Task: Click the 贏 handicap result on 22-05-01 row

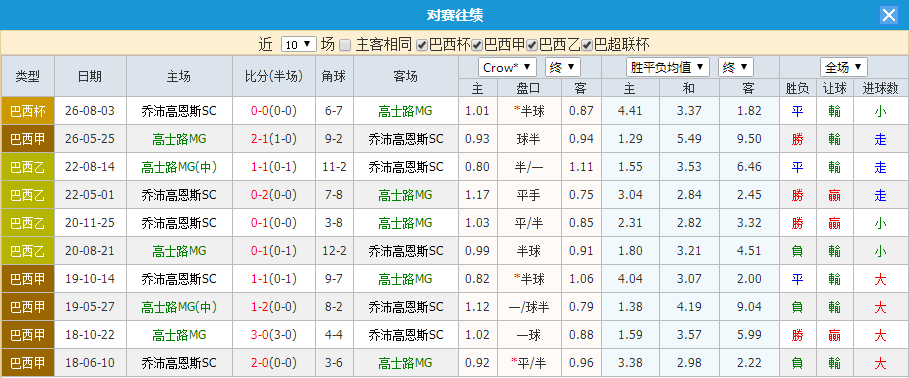Action: (835, 195)
